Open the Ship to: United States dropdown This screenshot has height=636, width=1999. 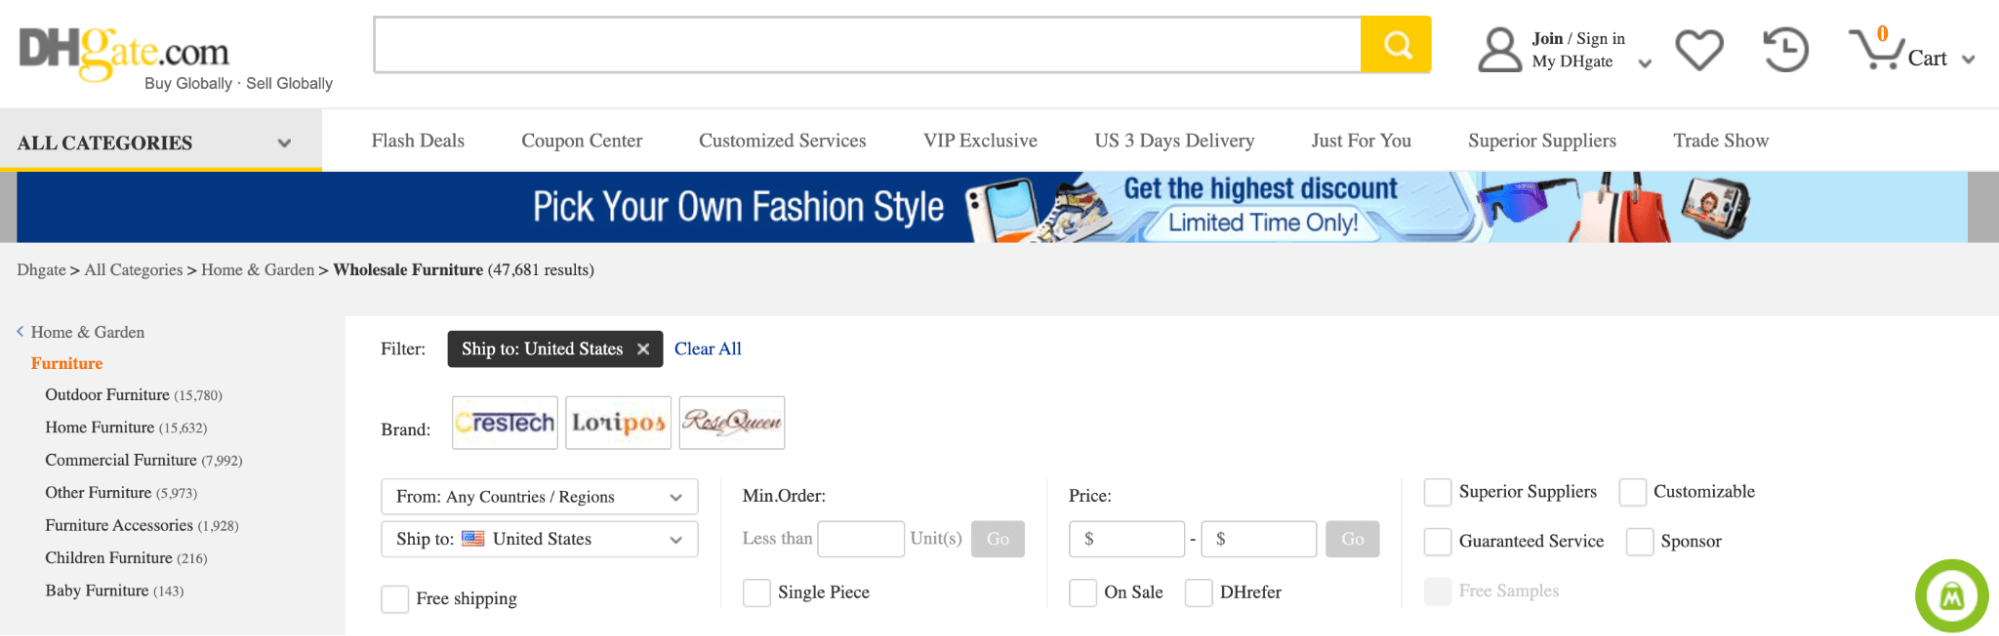pyautogui.click(x=538, y=539)
